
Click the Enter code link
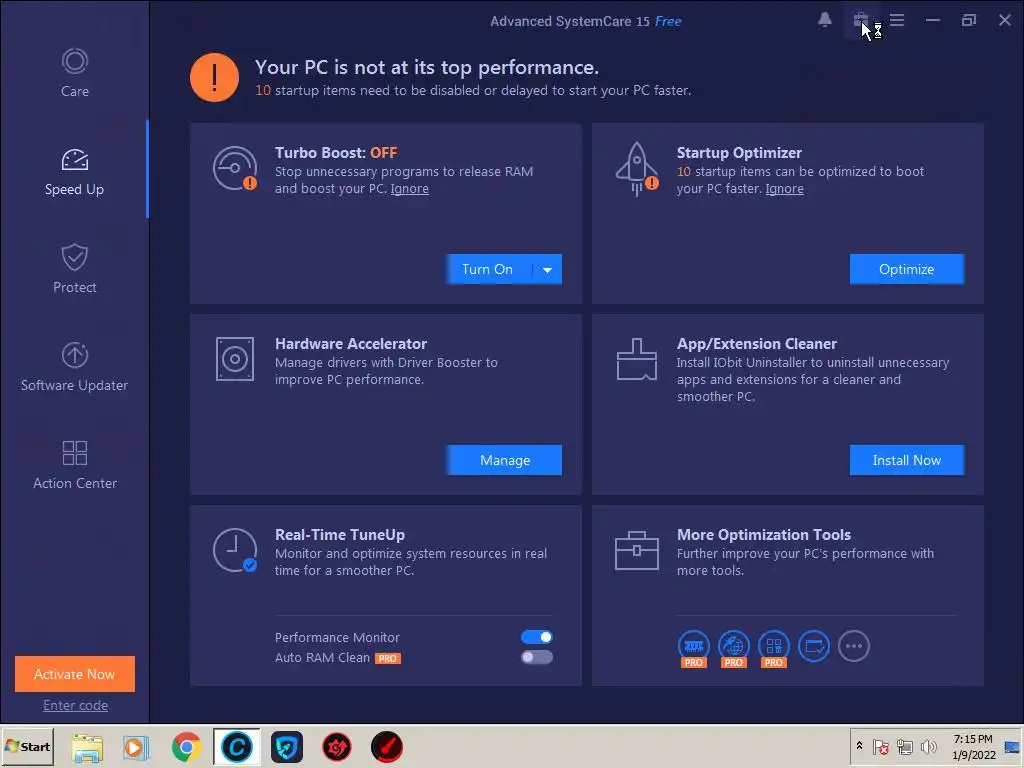click(75, 705)
